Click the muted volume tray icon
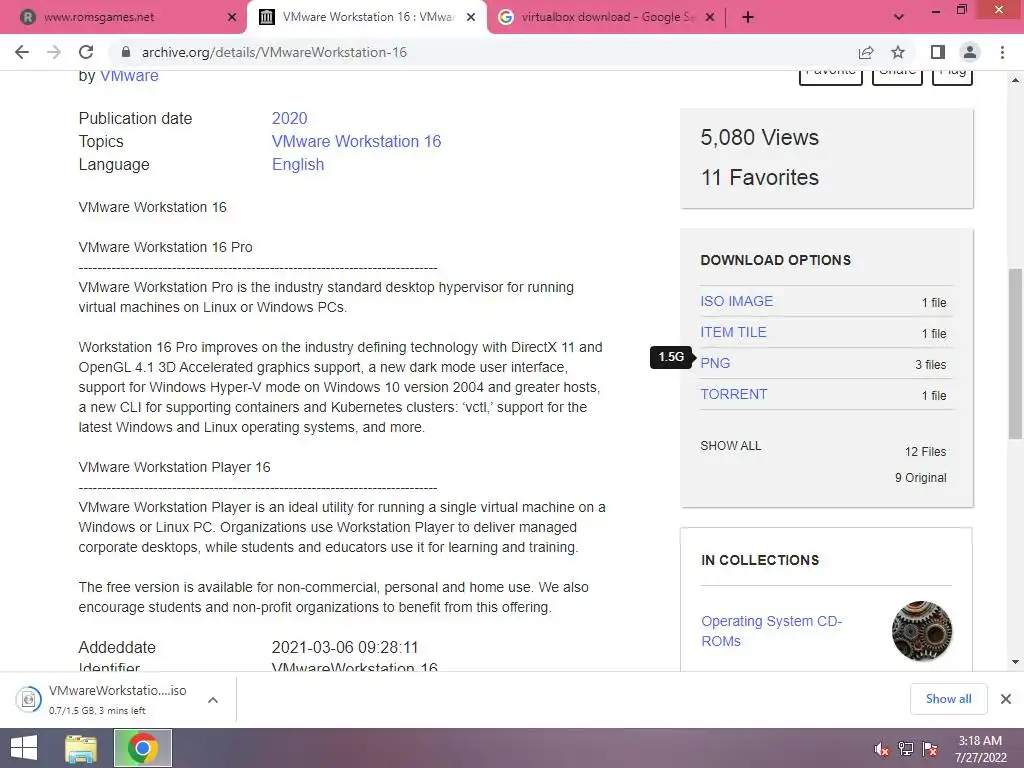1024x768 pixels. pyautogui.click(x=881, y=749)
